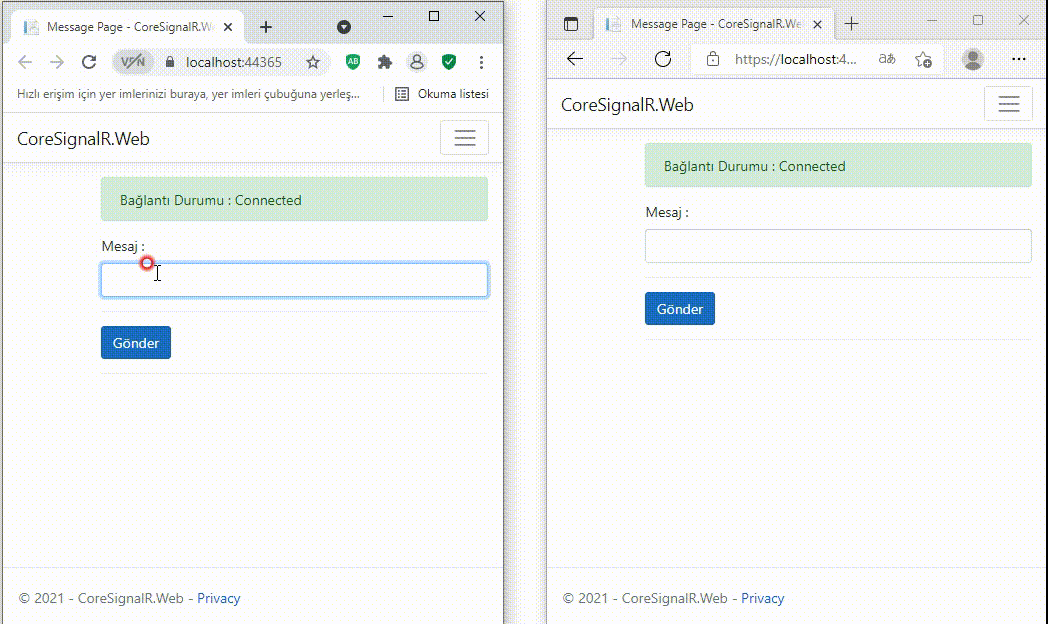Click Edge translate icon

point(887,59)
